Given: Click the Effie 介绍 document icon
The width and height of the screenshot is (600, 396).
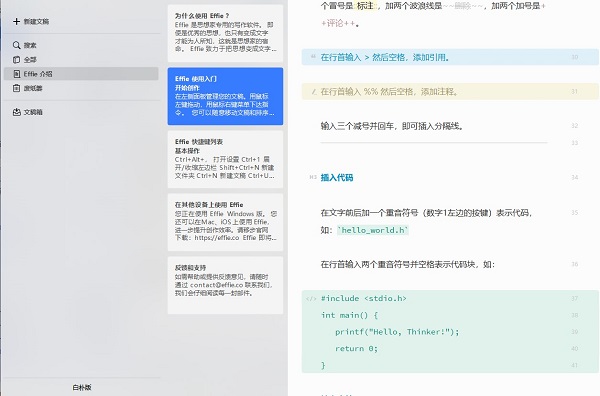Looking at the screenshot, I should [16, 74].
